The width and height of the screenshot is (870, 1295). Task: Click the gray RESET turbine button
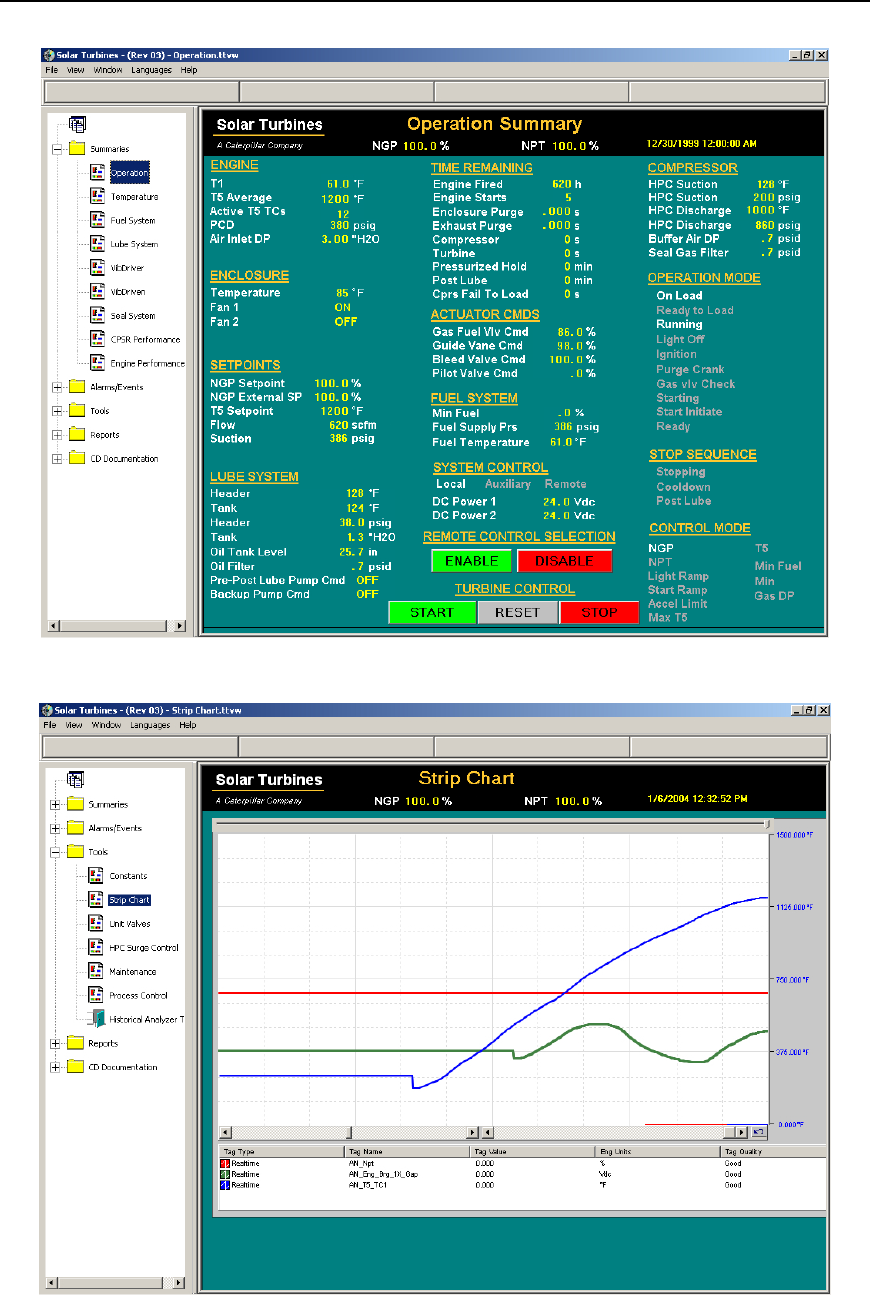517,613
